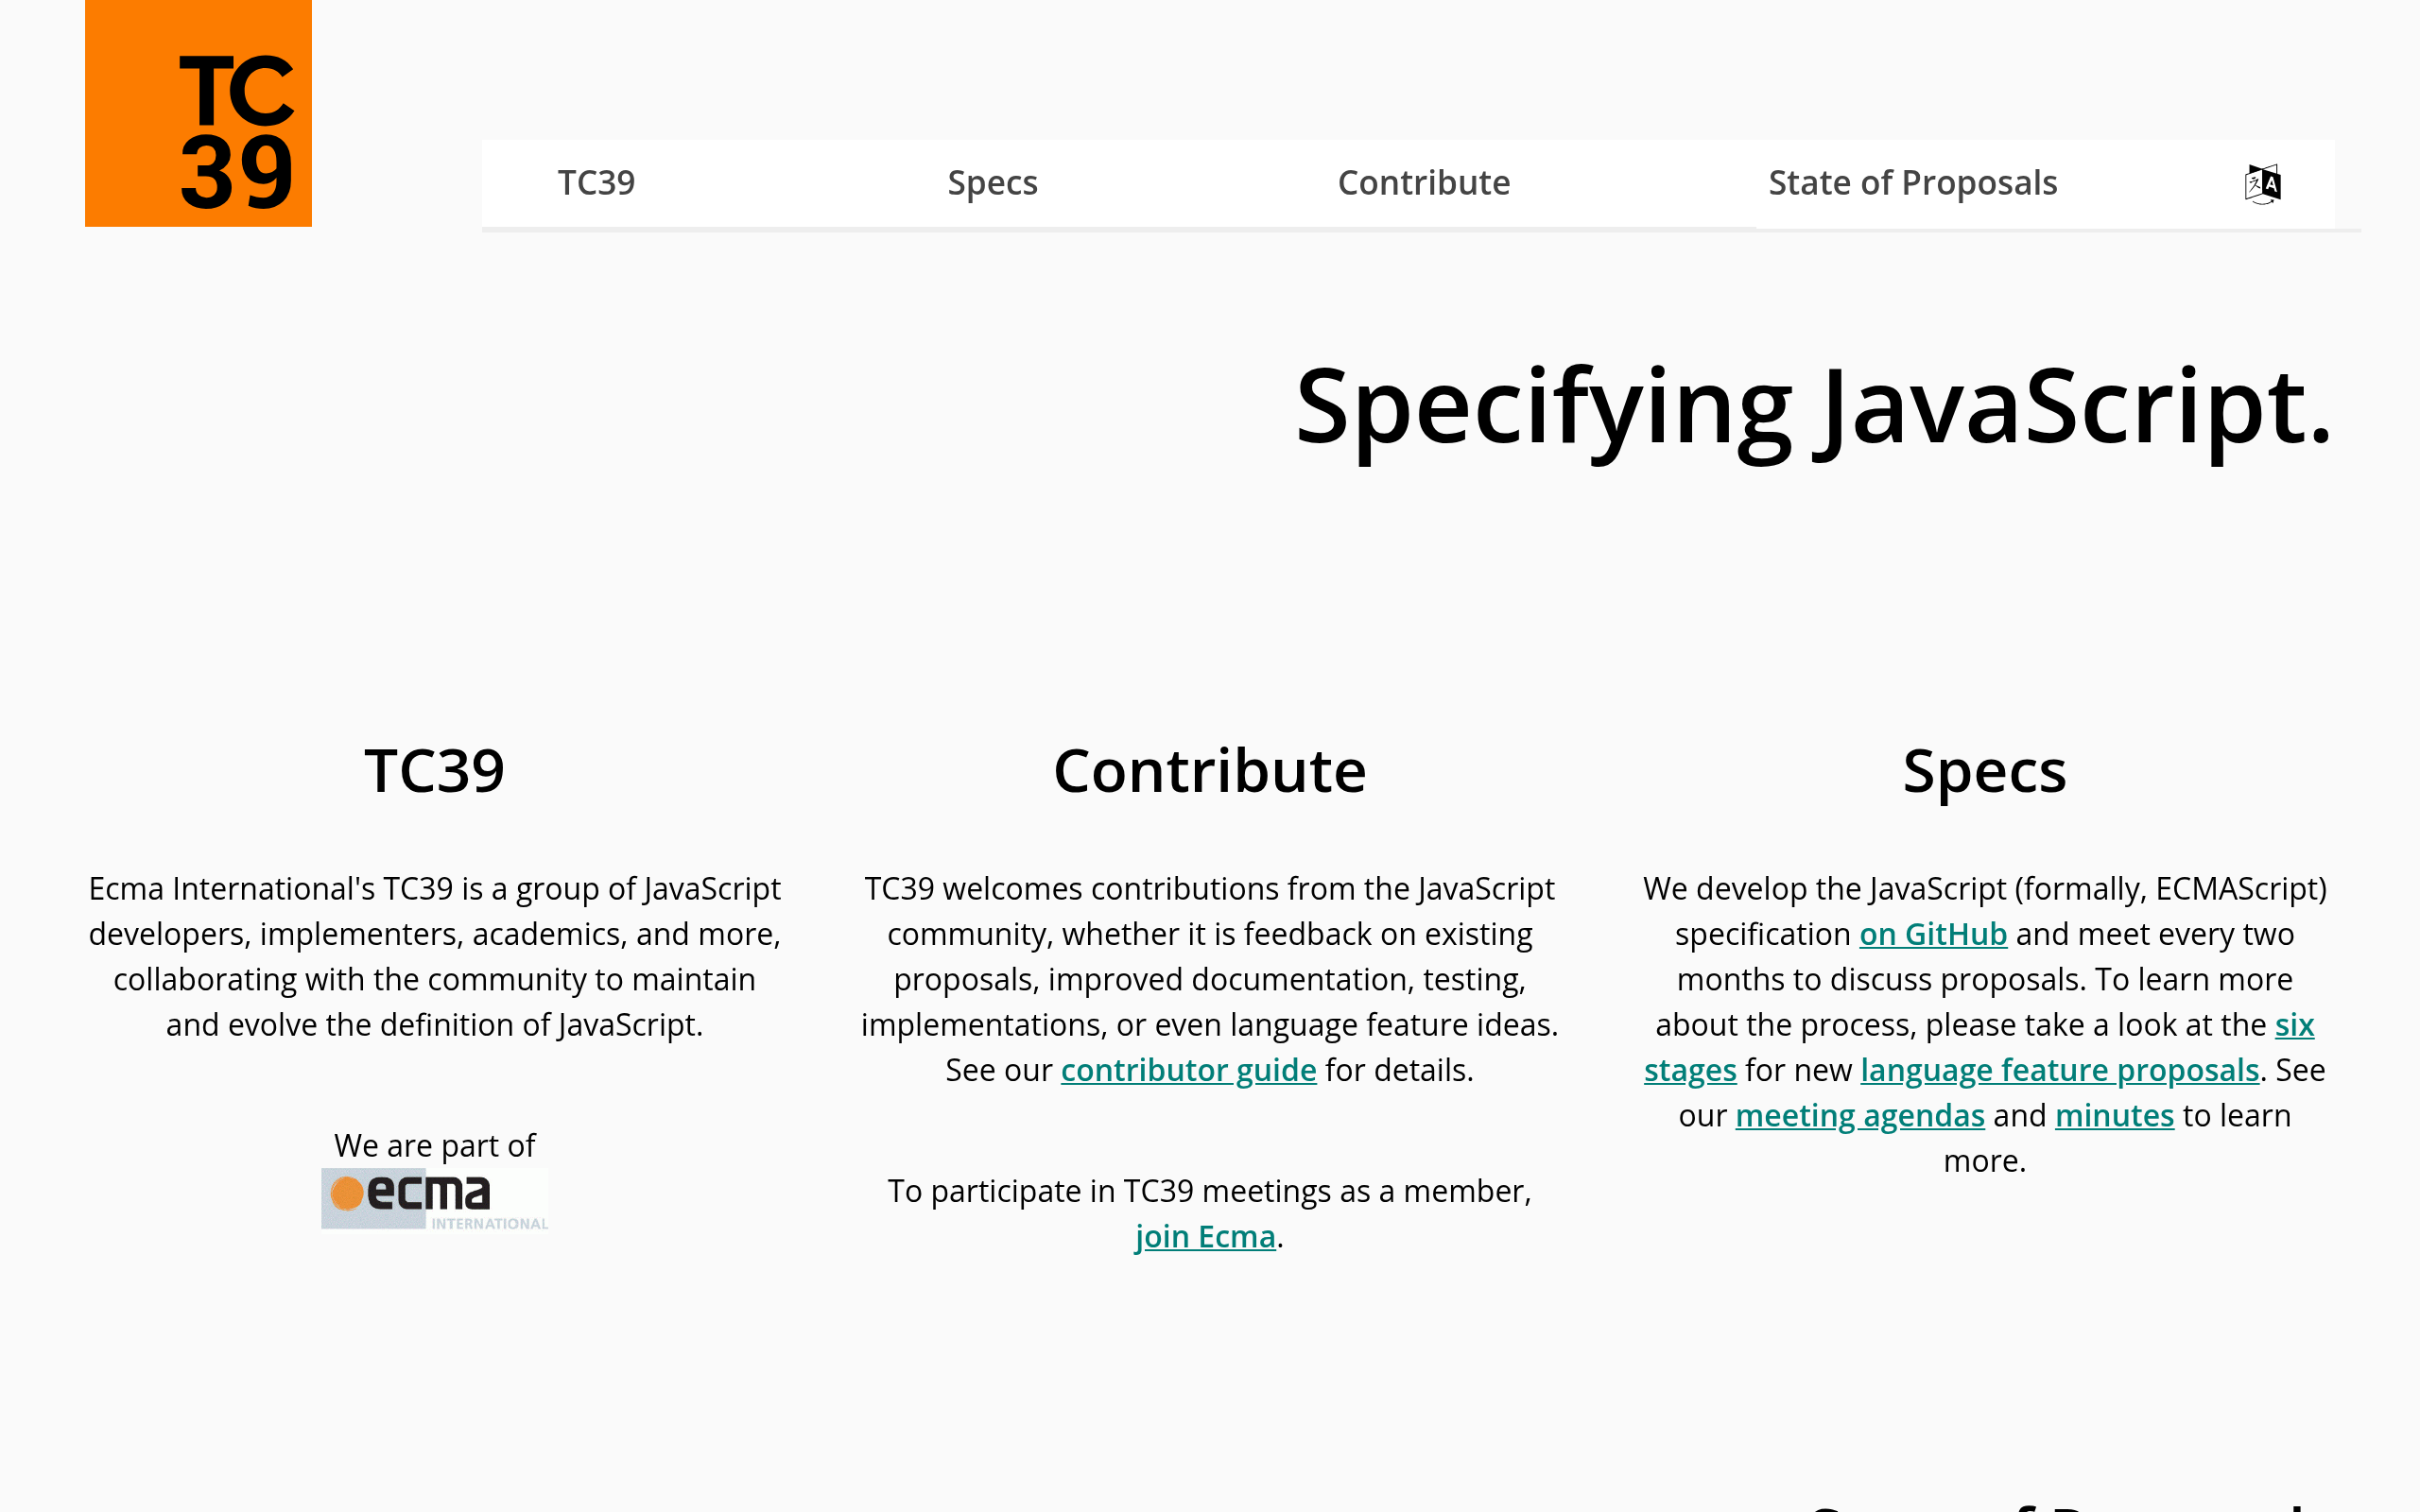2420x1512 pixels.
Task: Open the TC39 navigation item
Action: [596, 183]
